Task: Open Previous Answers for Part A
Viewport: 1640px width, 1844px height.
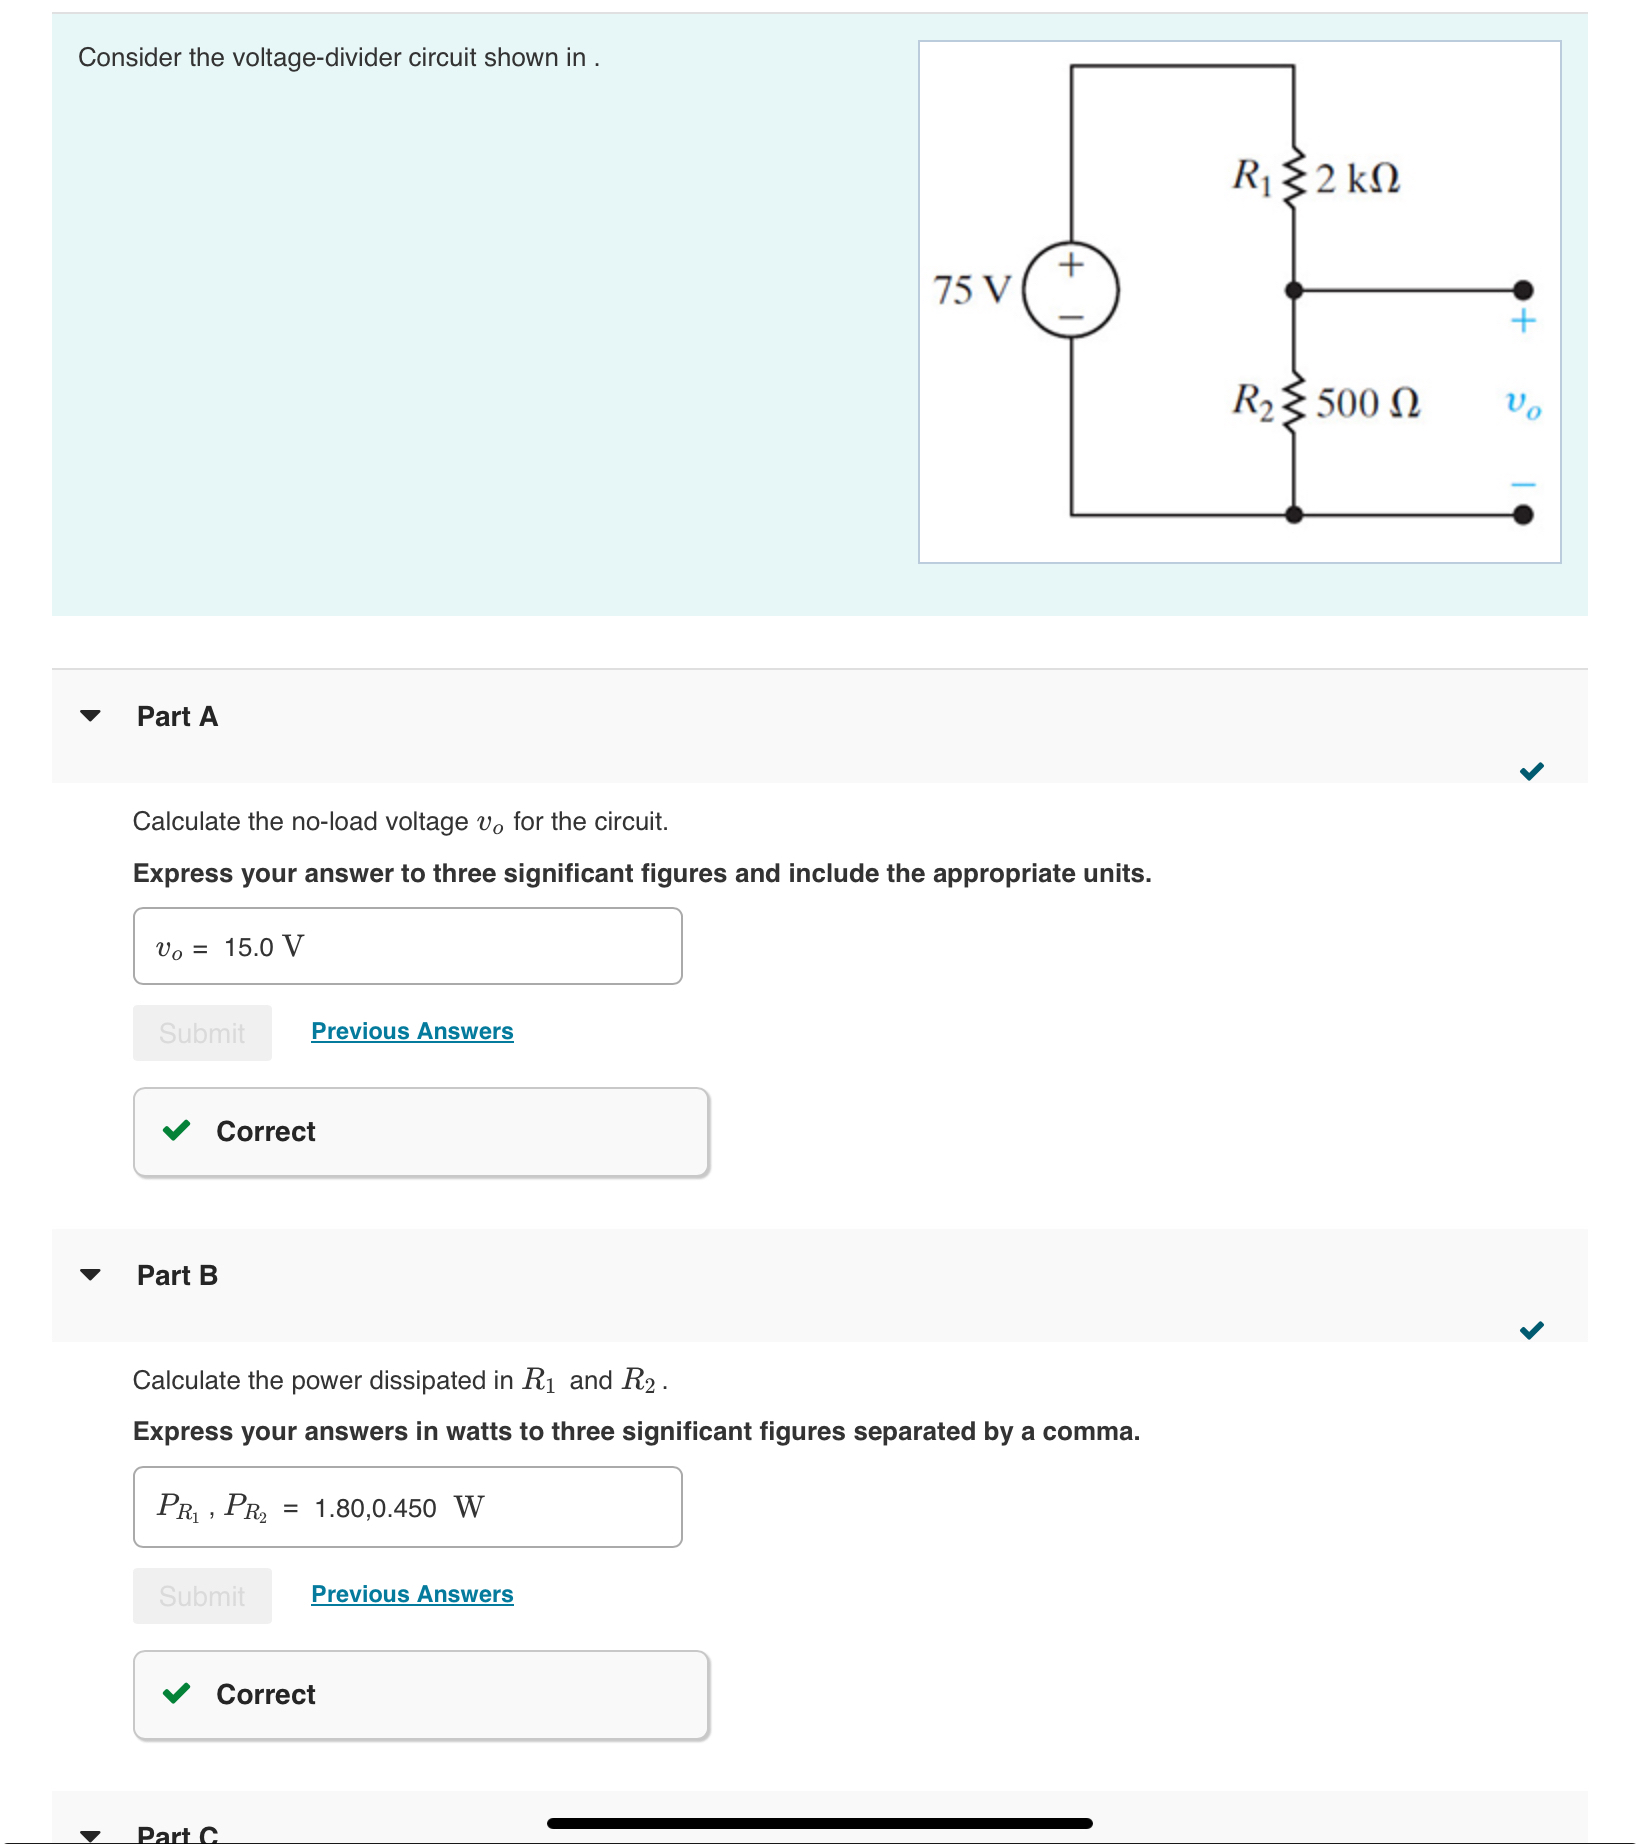Action: pyautogui.click(x=411, y=1031)
